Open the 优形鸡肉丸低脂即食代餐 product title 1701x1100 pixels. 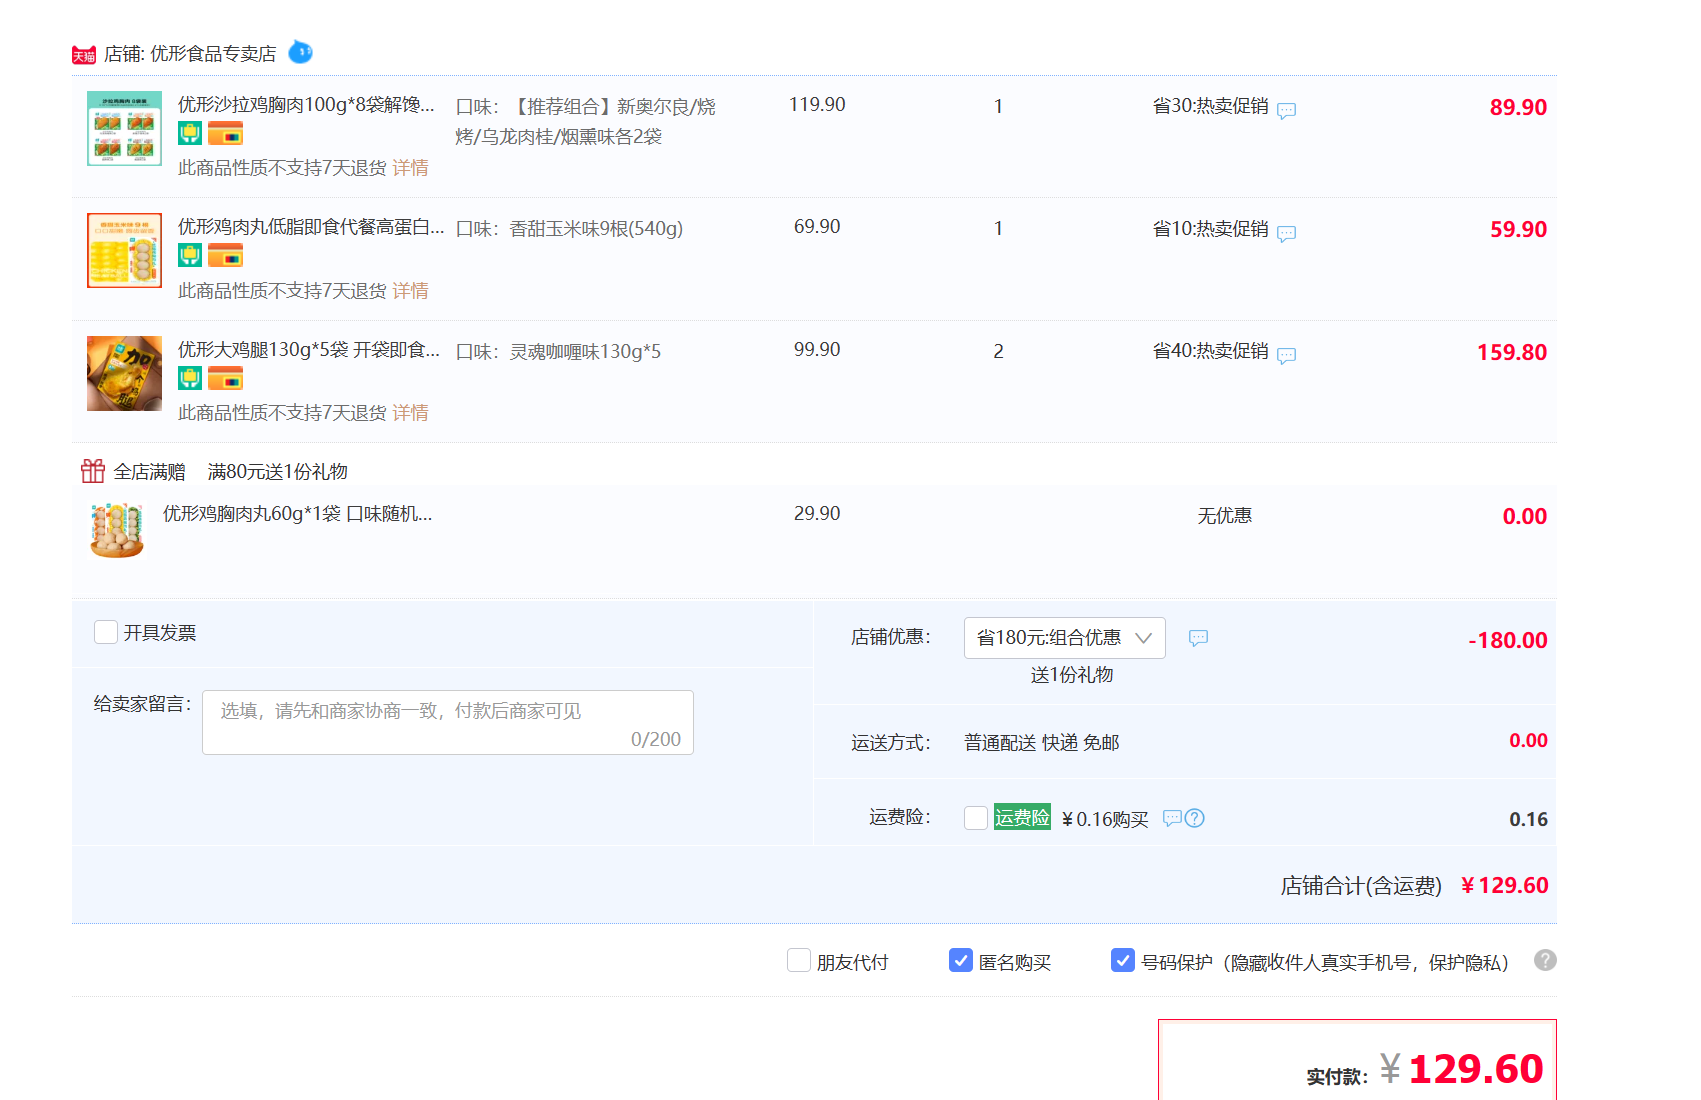click(311, 227)
